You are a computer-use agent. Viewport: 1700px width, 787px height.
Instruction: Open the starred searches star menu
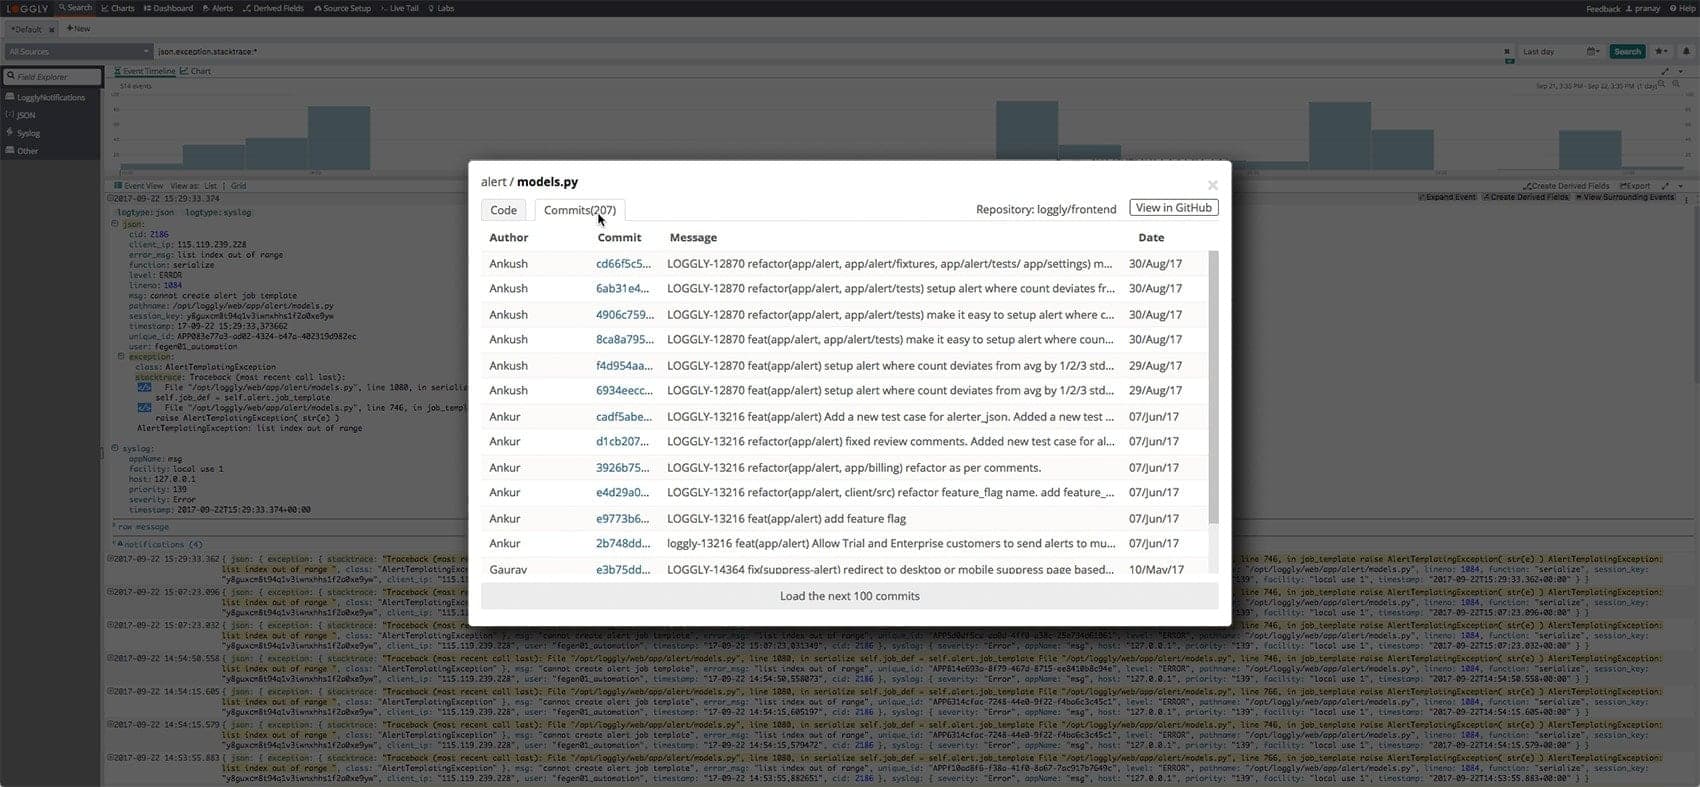(x=1661, y=52)
